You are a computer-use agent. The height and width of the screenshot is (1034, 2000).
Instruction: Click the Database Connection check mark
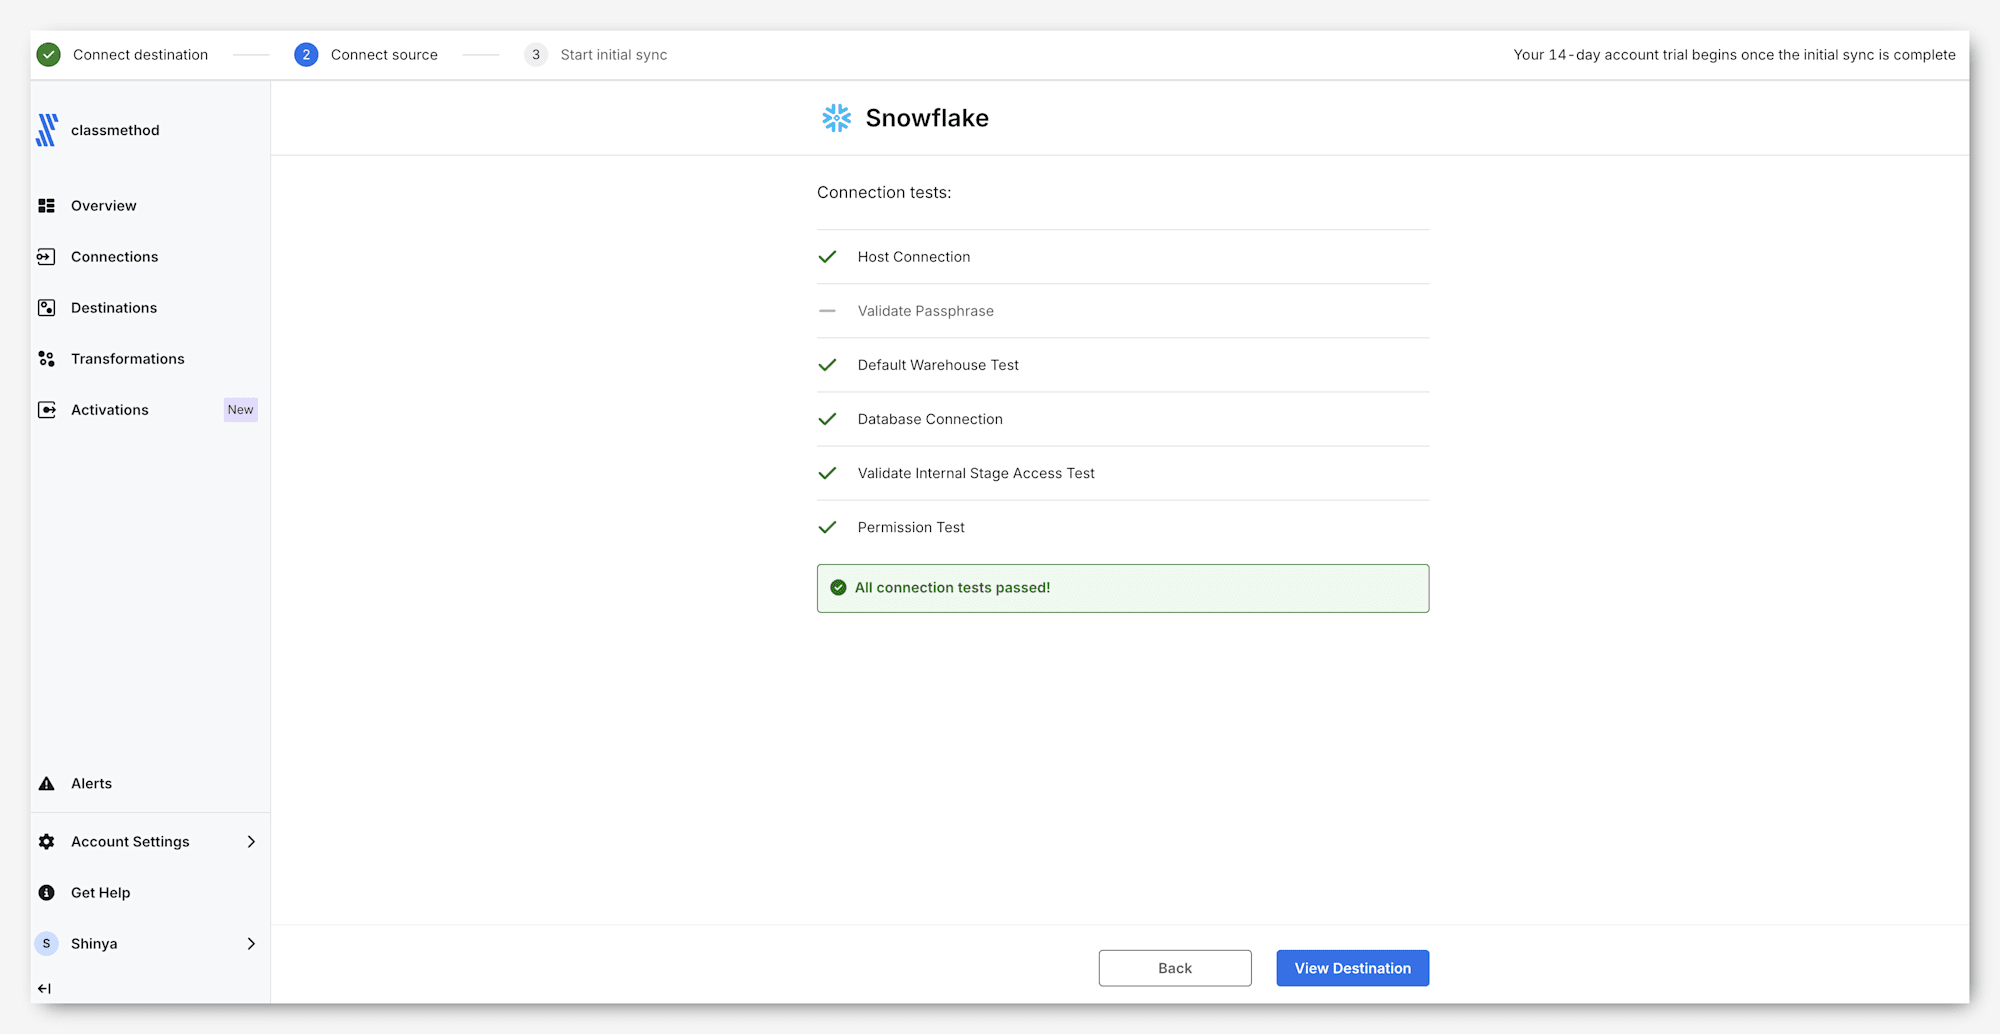pos(827,419)
